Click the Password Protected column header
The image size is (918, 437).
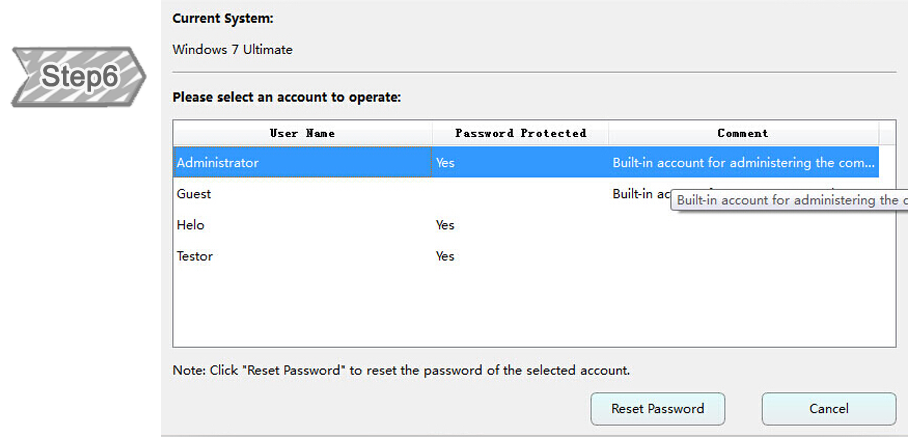click(x=520, y=133)
